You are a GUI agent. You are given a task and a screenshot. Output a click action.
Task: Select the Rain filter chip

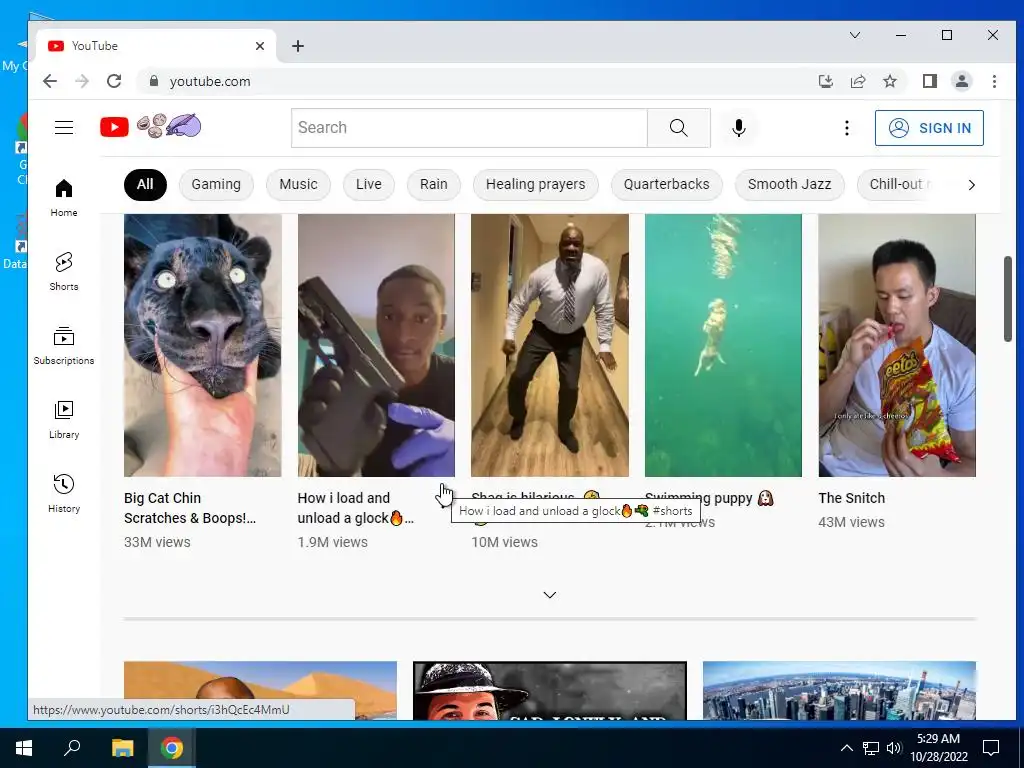[434, 185]
